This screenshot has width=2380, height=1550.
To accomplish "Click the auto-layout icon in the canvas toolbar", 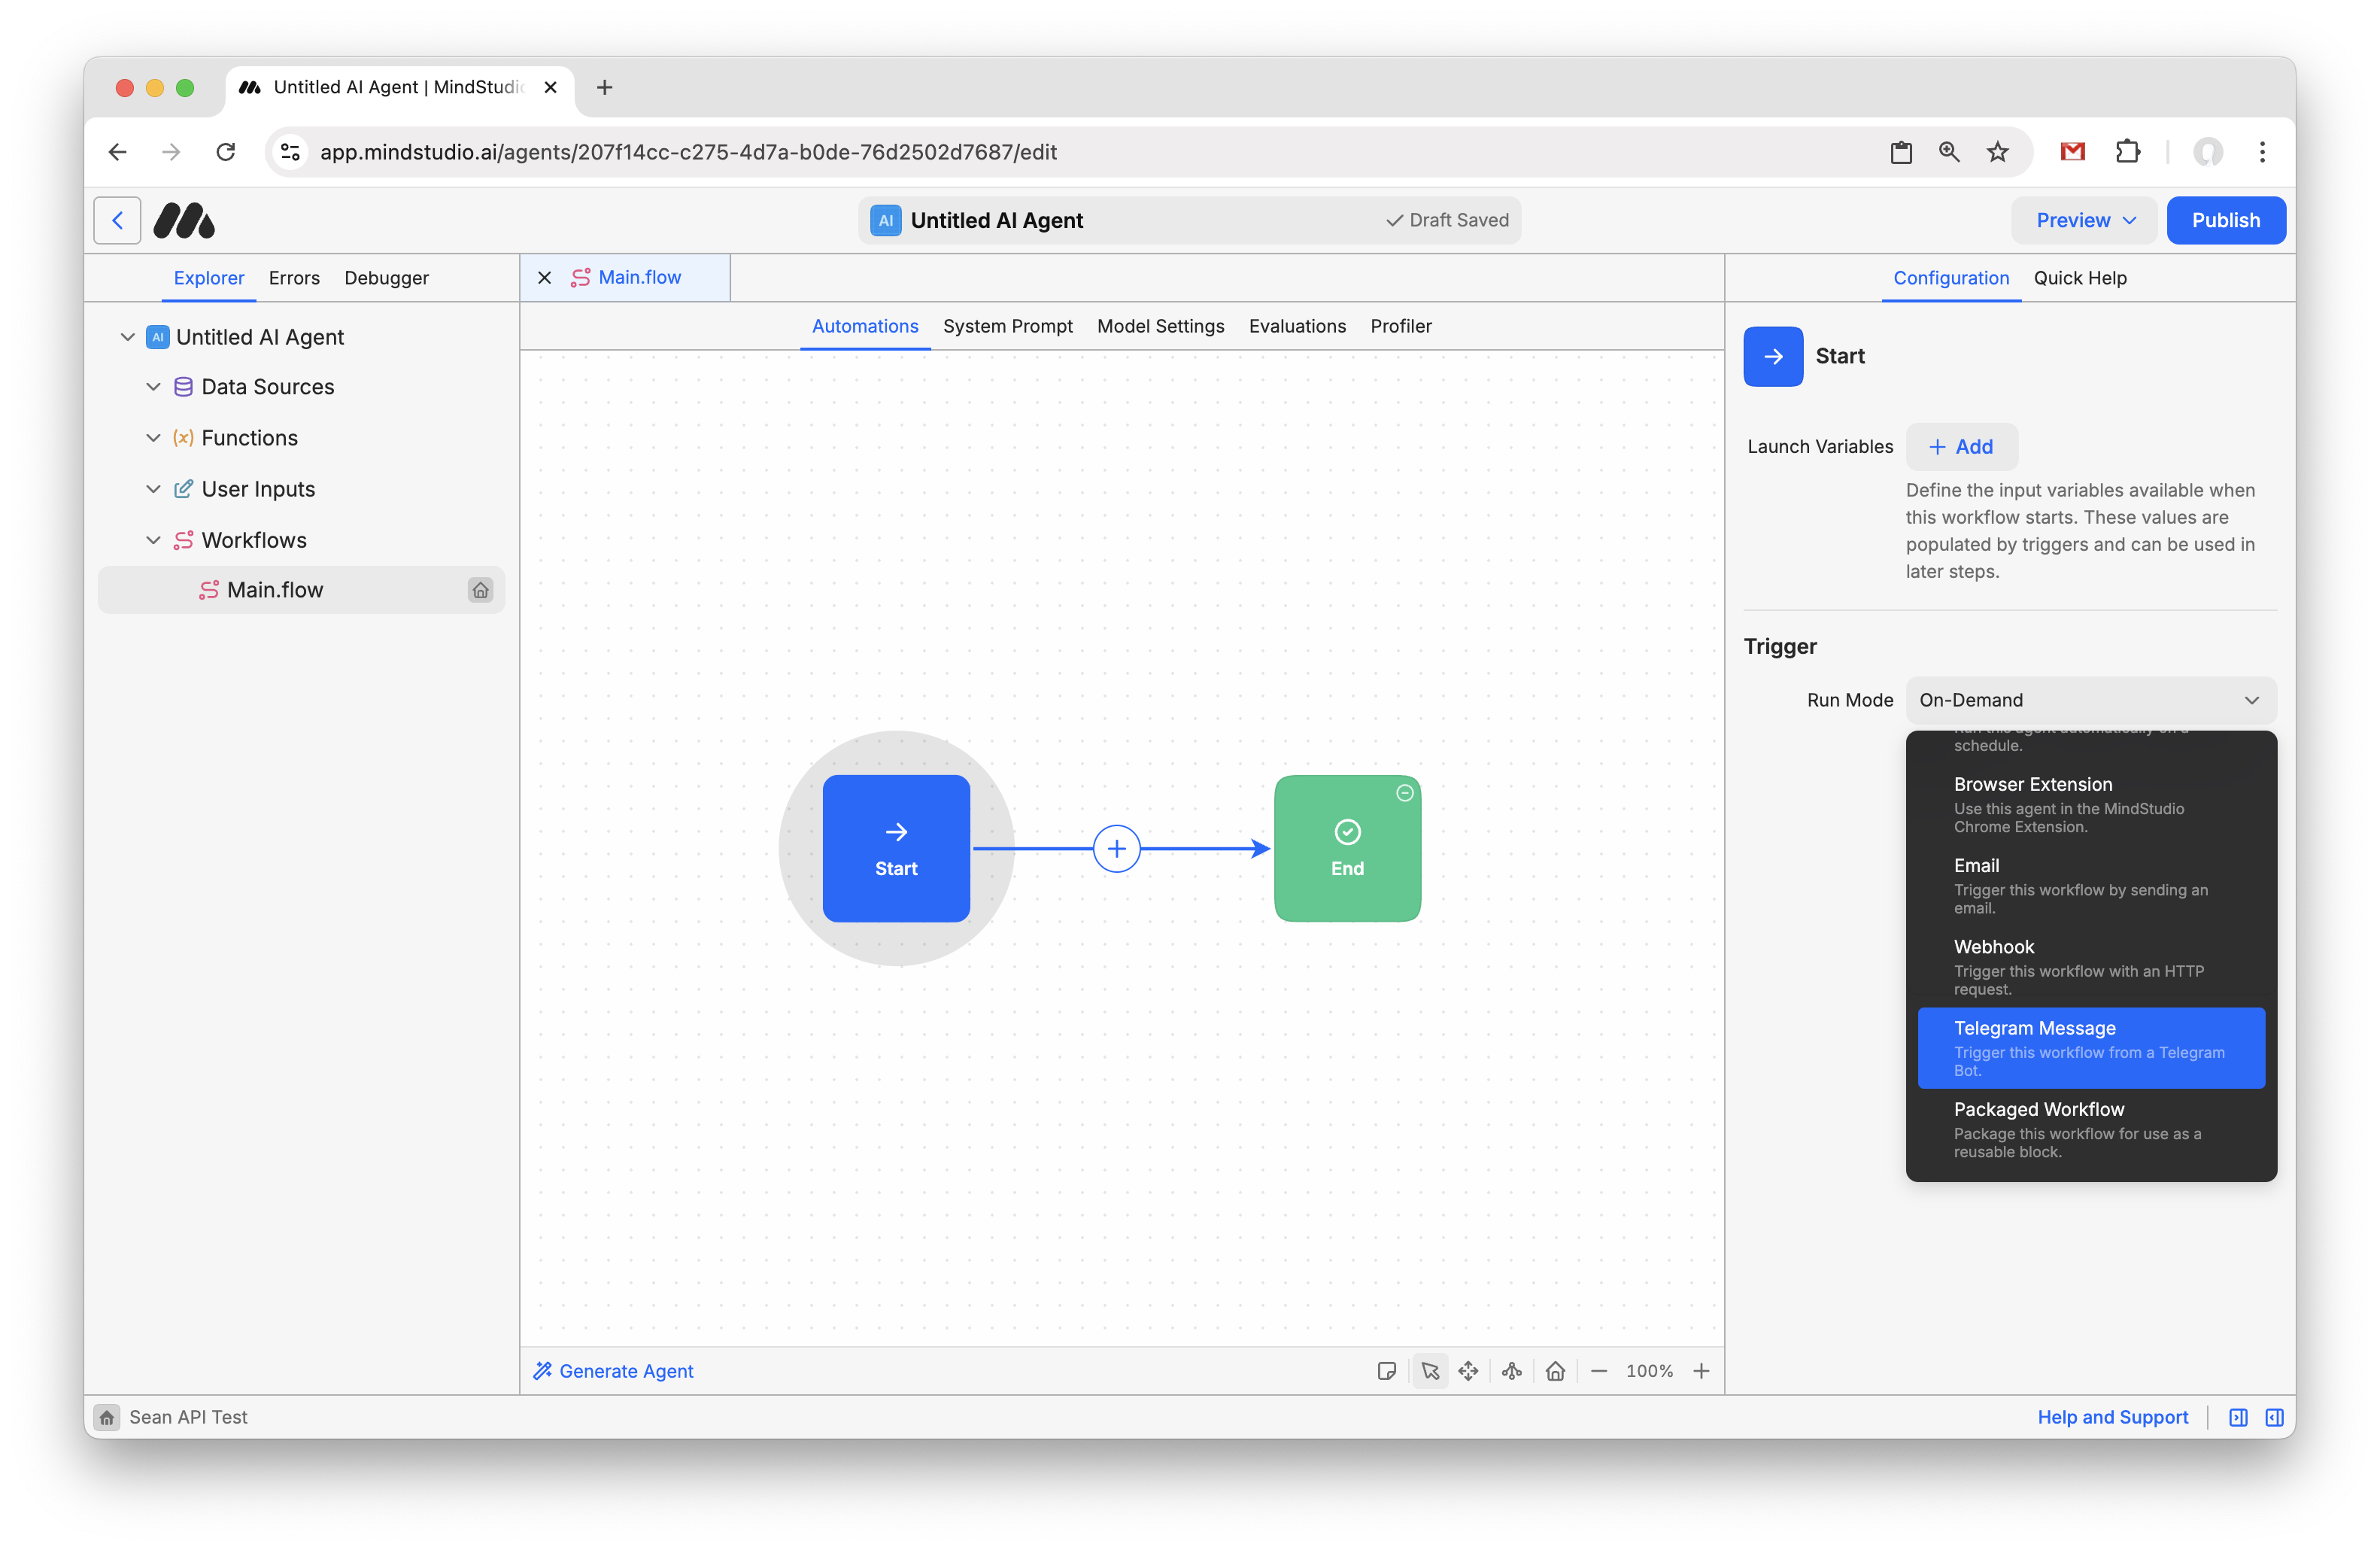I will [1511, 1371].
